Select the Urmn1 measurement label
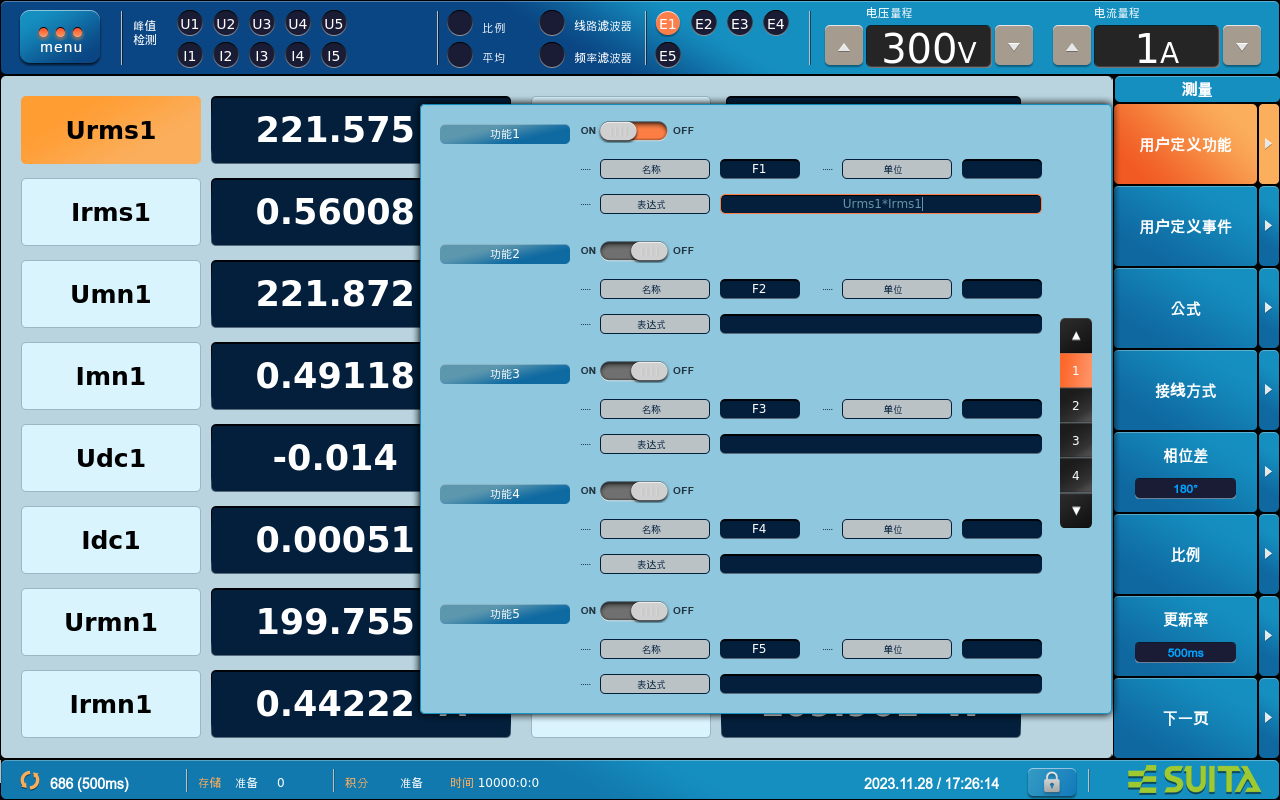 111,622
